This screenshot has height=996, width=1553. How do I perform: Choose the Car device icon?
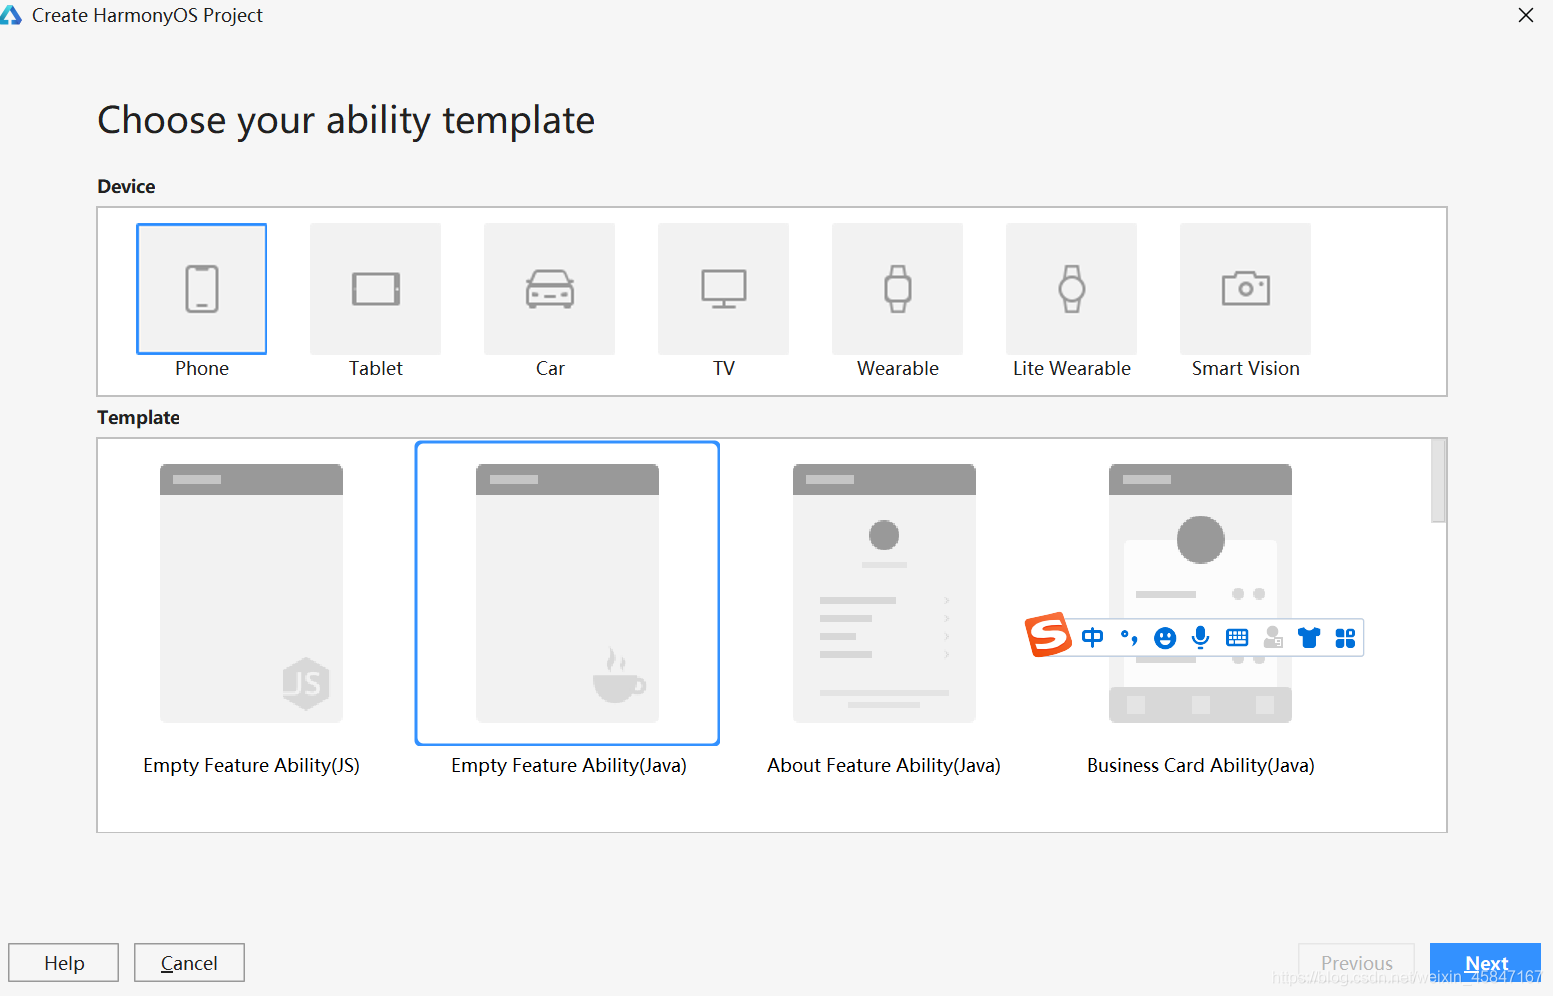(x=549, y=289)
